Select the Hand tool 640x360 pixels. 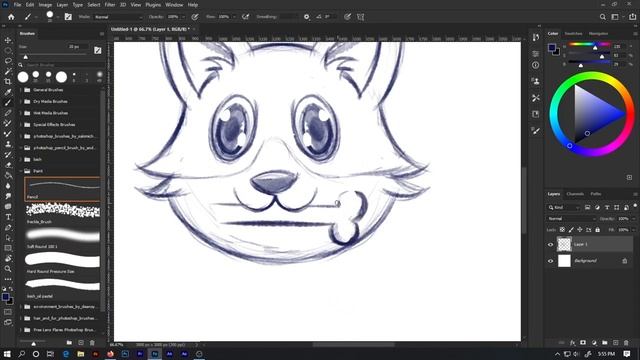coord(8,258)
